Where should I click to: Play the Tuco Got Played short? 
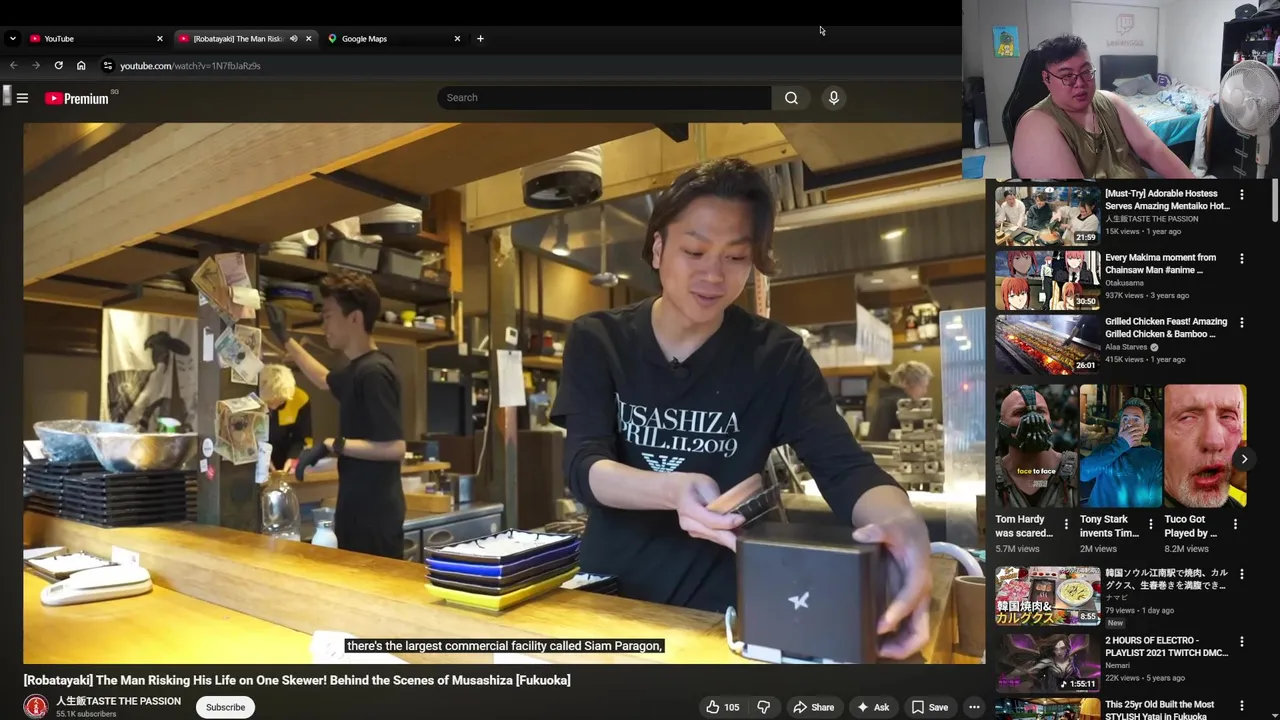click(1205, 446)
